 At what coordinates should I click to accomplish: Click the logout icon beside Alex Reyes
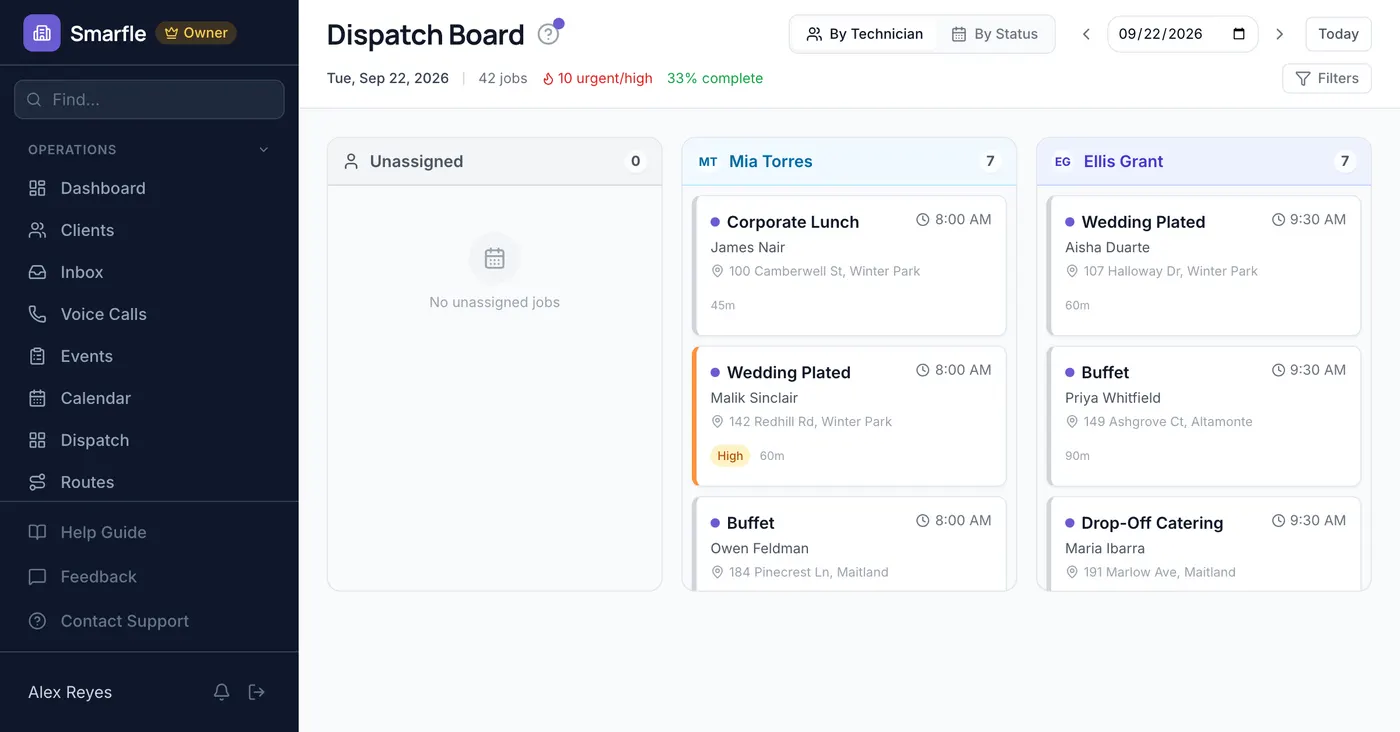click(257, 692)
